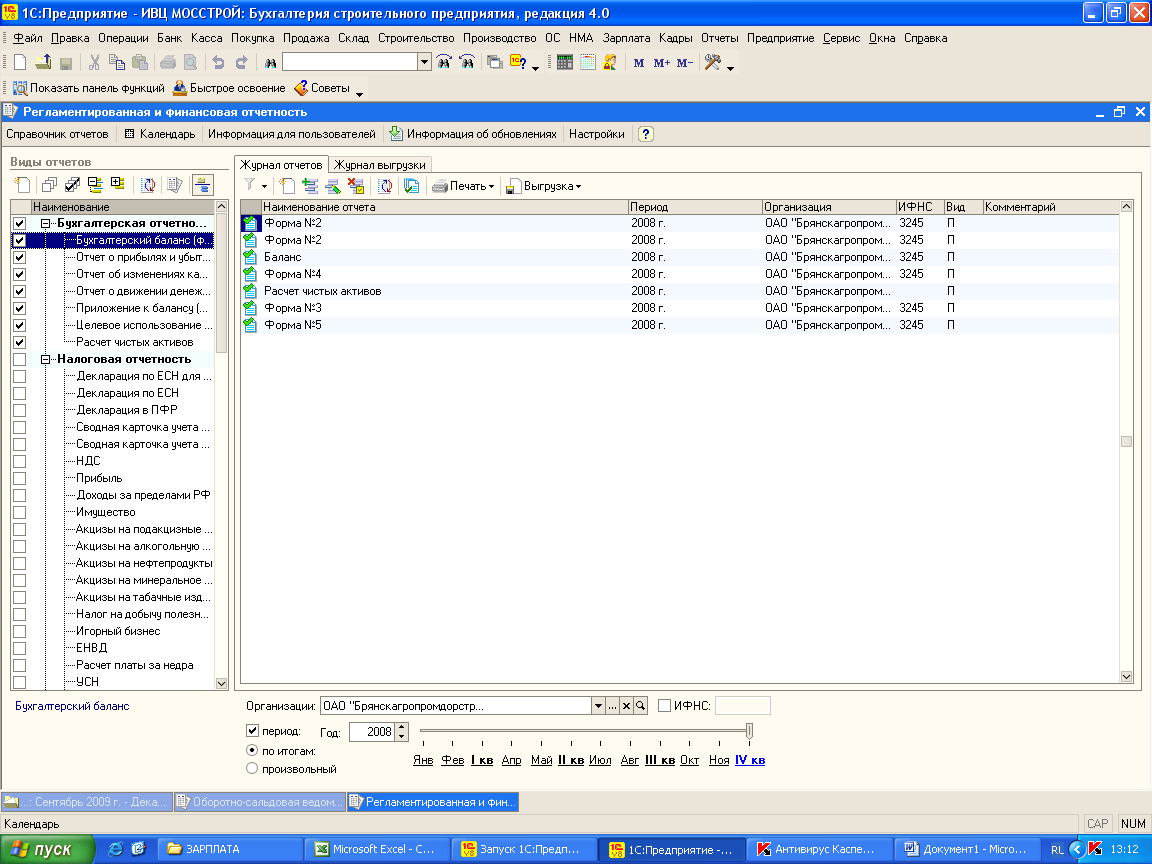This screenshot has width=1152, height=864.
Task: Click the binoculars search icon before search field
Action: pos(270,63)
